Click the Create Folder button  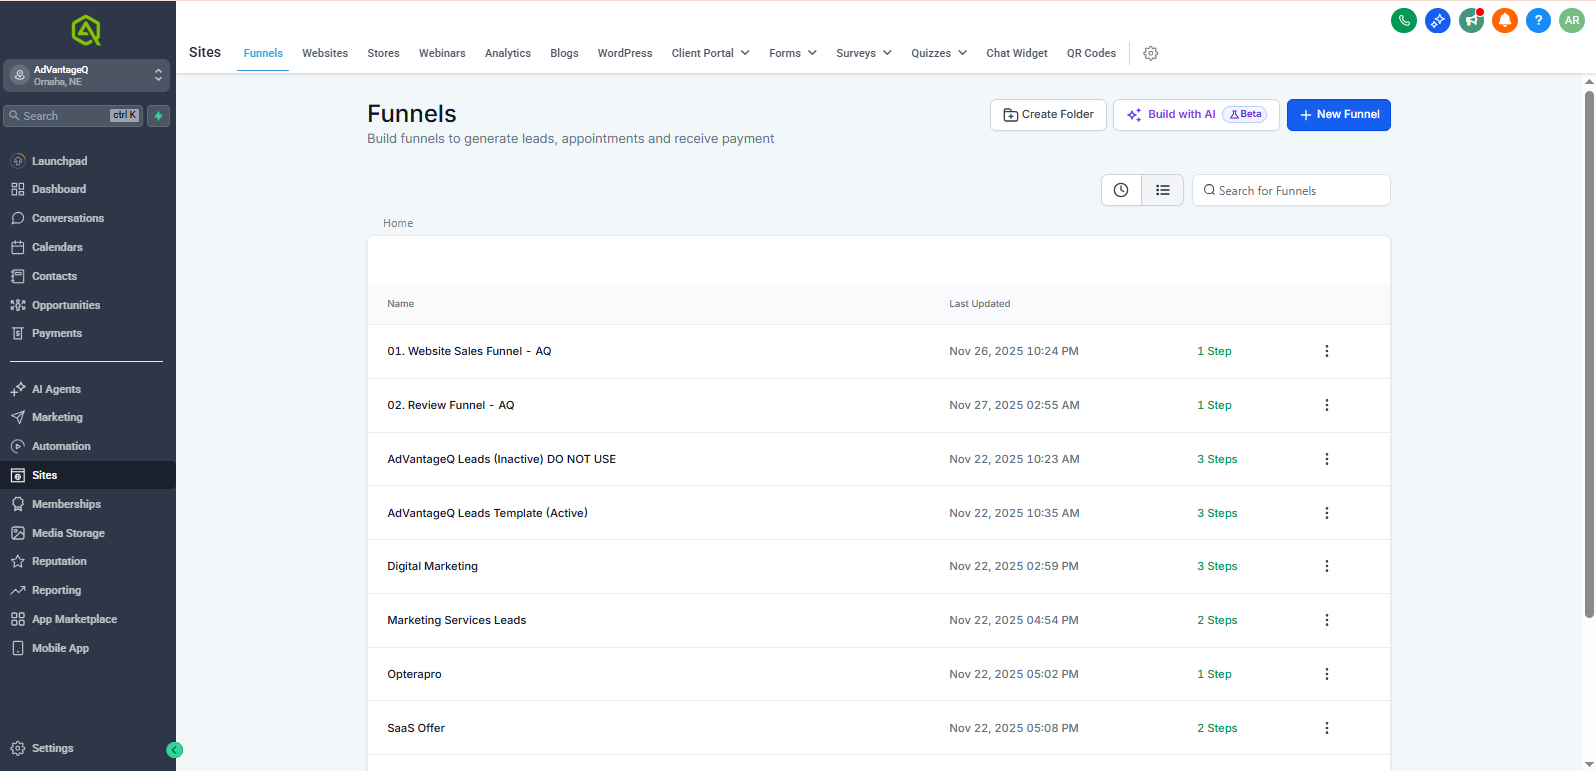(1048, 115)
